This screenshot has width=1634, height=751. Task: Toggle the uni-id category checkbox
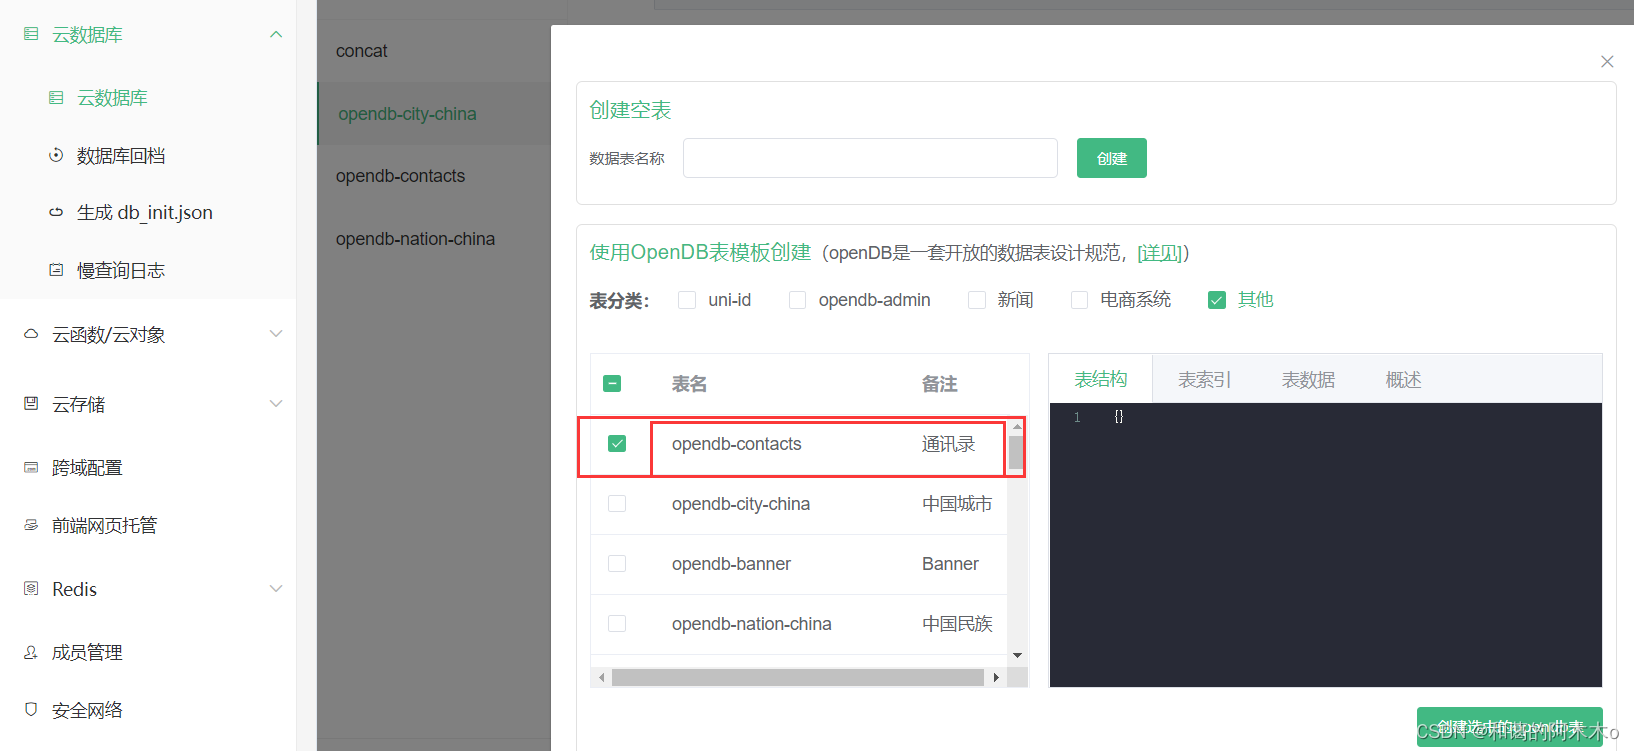(687, 300)
